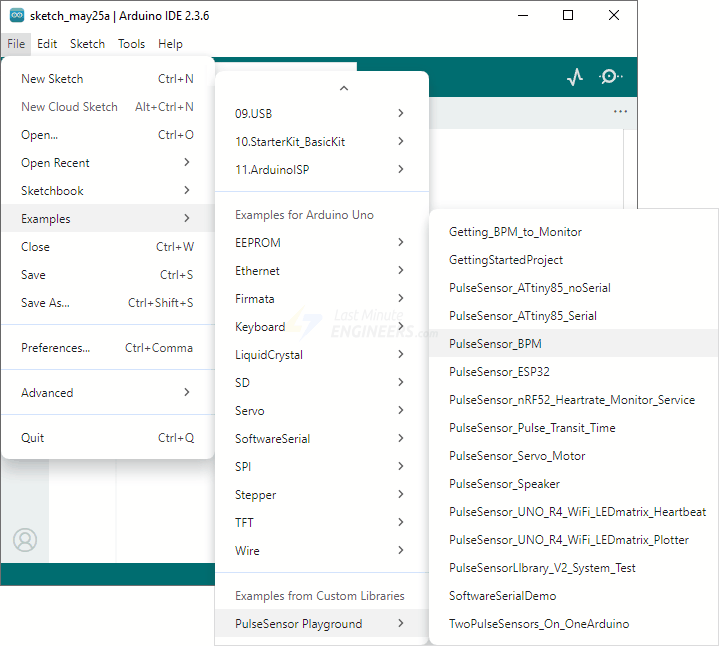
Task: Expand the Servo examples submenu
Action: point(320,410)
